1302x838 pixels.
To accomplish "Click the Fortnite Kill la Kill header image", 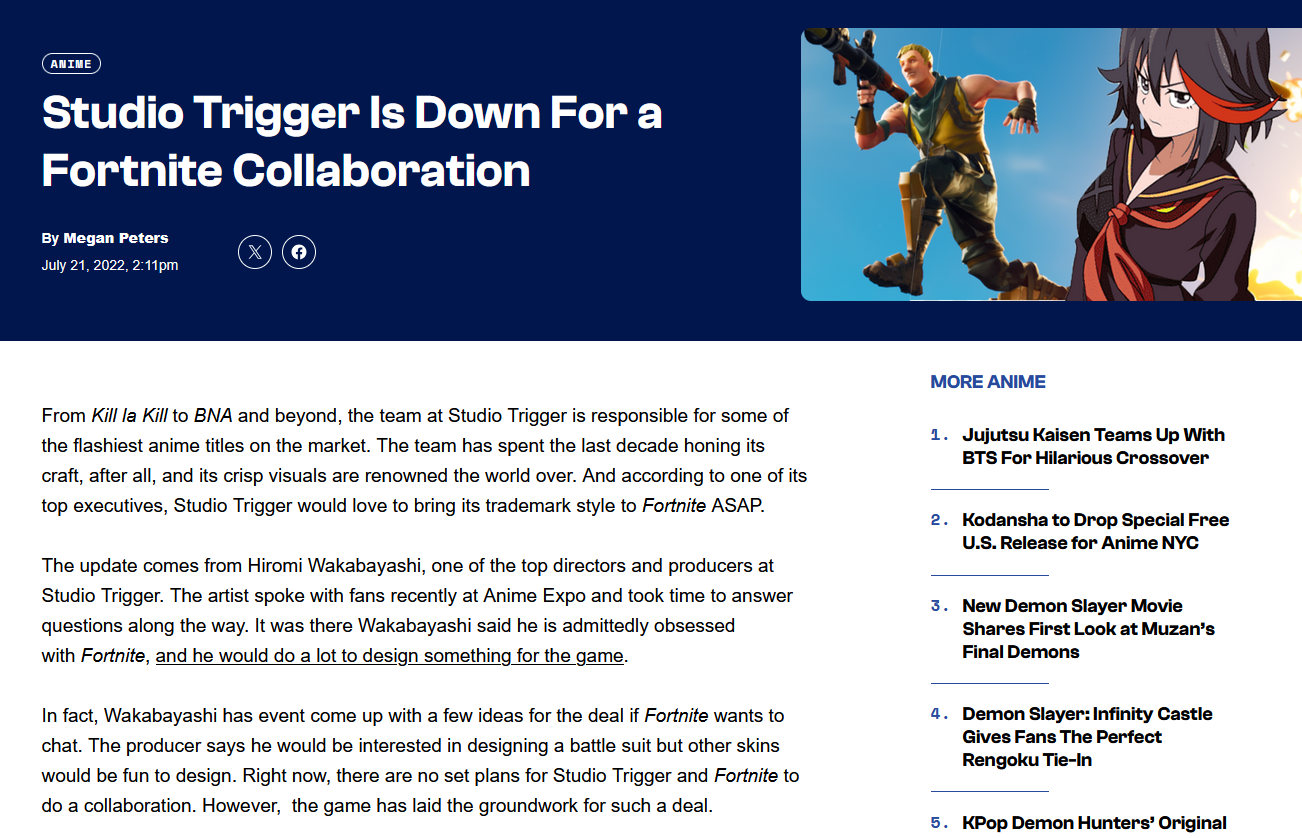I will point(1051,164).
